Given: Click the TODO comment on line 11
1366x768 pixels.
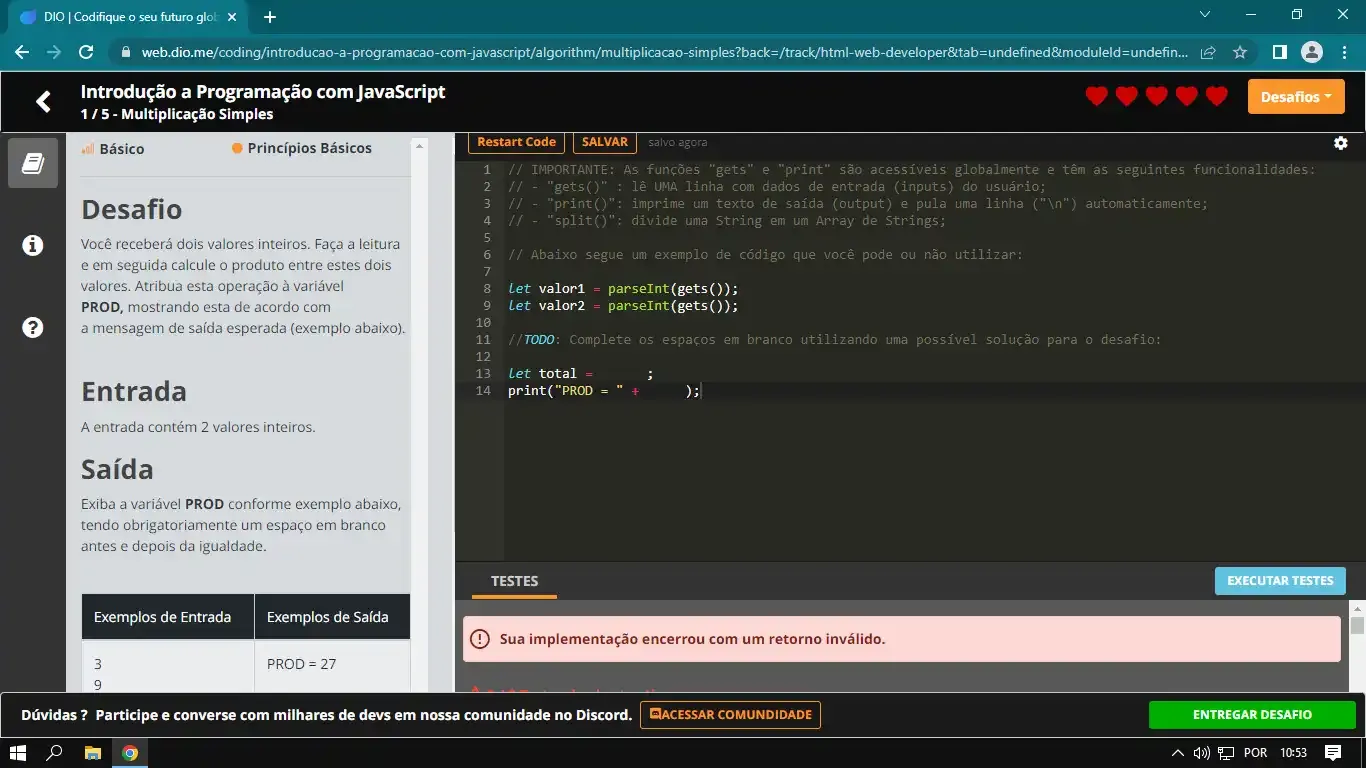Looking at the screenshot, I should 834,340.
